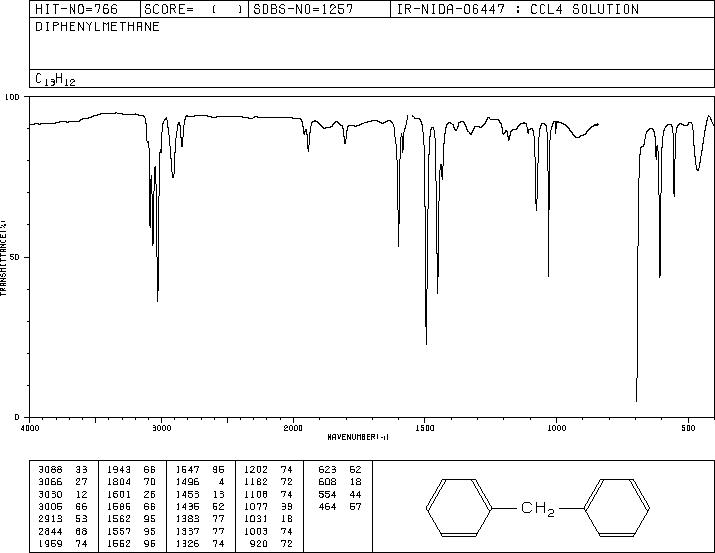Click the right phenyl ring of the structure
This screenshot has width=715, height=553.
[617, 507]
